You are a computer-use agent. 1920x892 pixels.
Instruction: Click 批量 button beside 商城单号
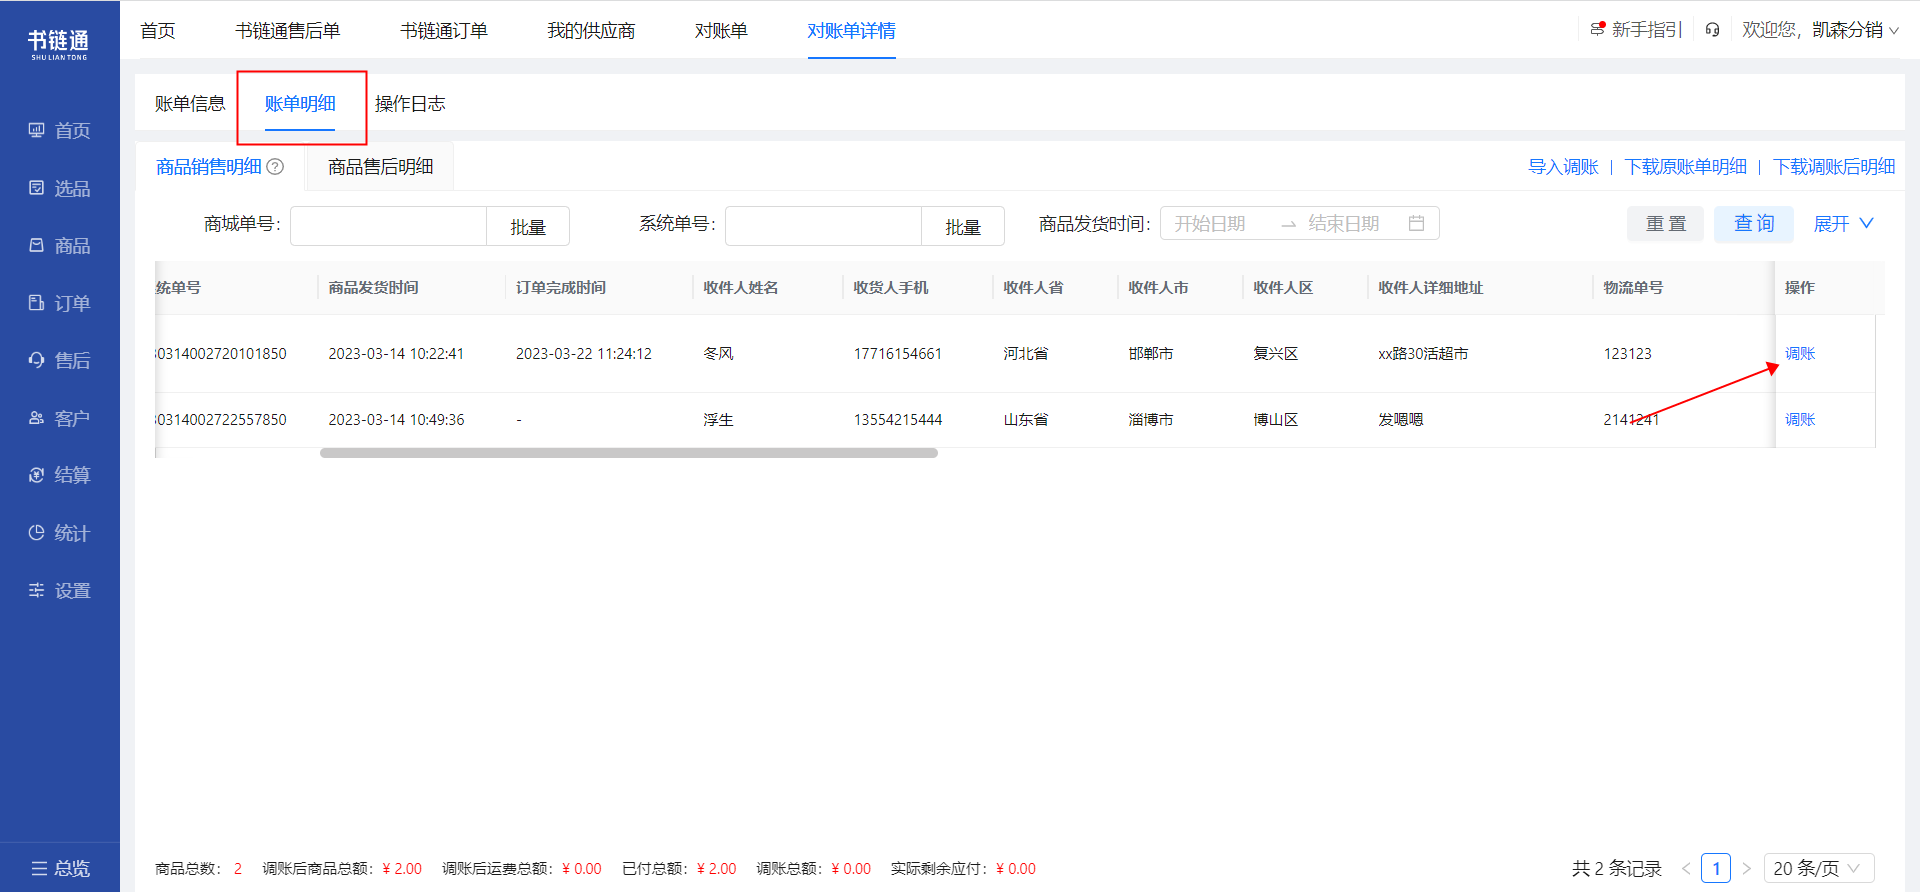point(528,227)
